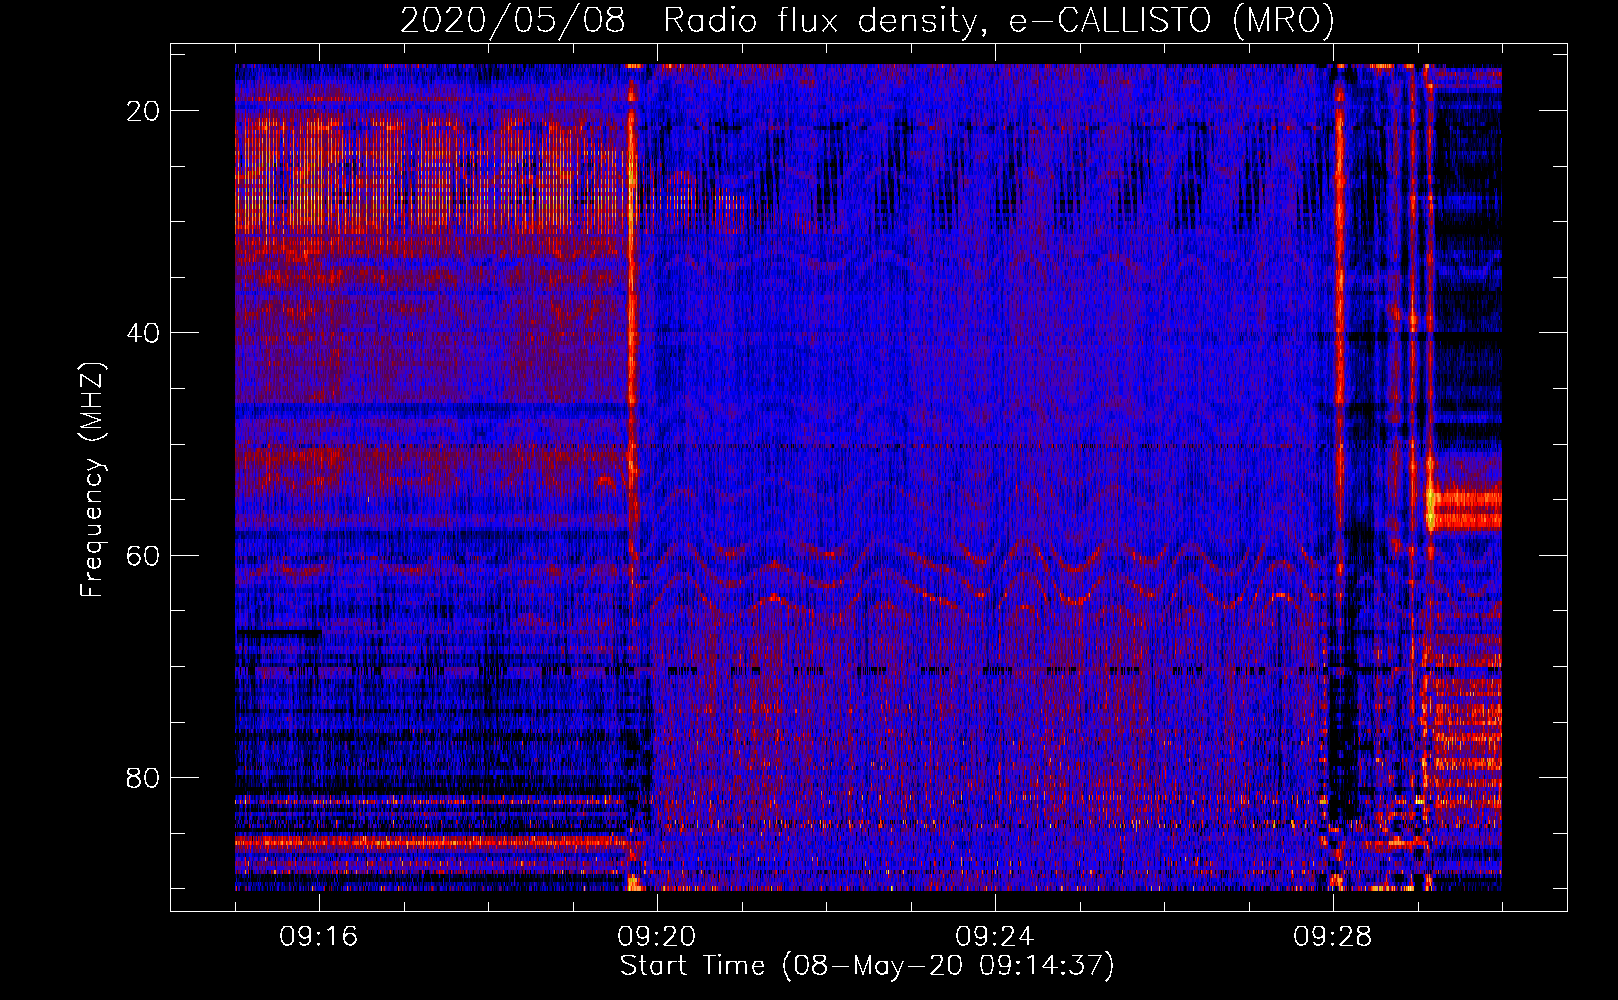
Task: Click the 09:24 time tick label
Action: [995, 937]
